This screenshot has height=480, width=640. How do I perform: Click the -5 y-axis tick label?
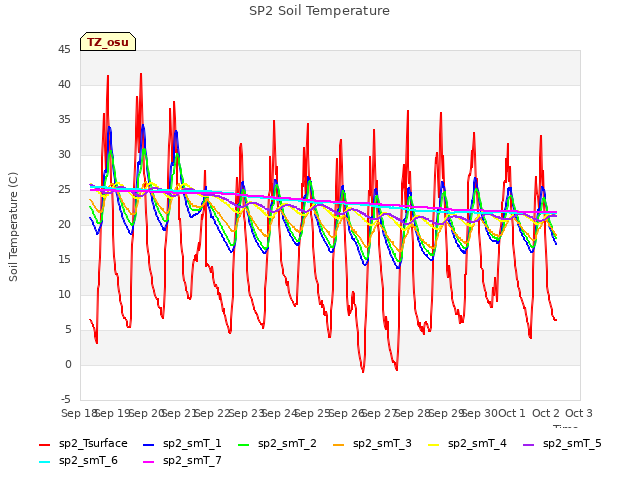[x=66, y=399]
